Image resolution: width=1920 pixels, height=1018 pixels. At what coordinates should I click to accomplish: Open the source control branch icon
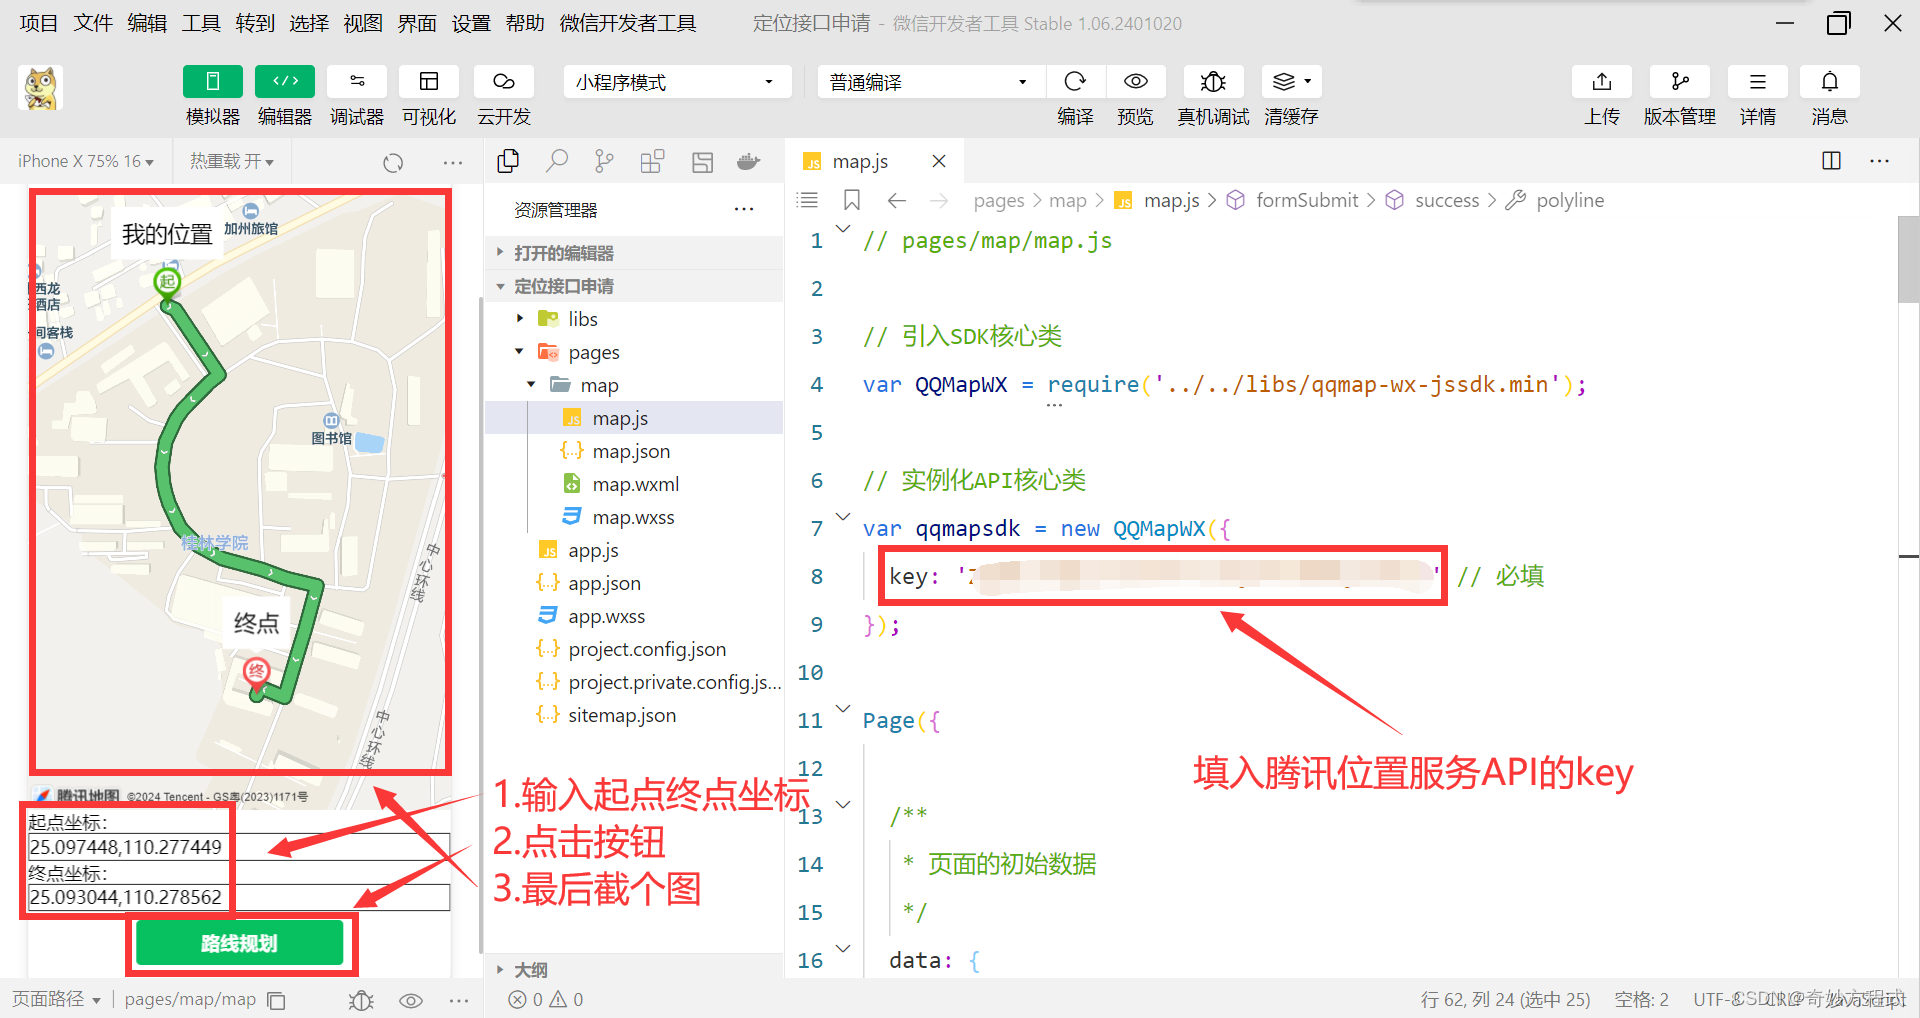pos(604,161)
